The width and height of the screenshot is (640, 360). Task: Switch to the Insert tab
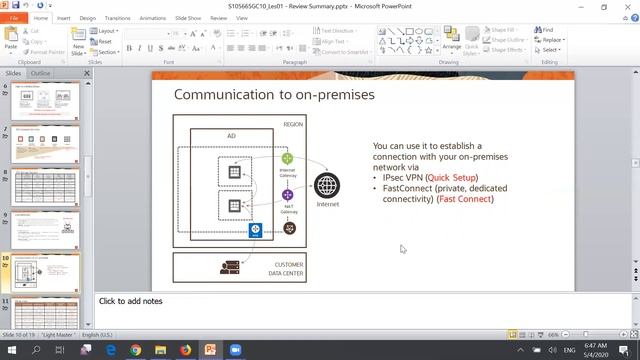pos(63,18)
